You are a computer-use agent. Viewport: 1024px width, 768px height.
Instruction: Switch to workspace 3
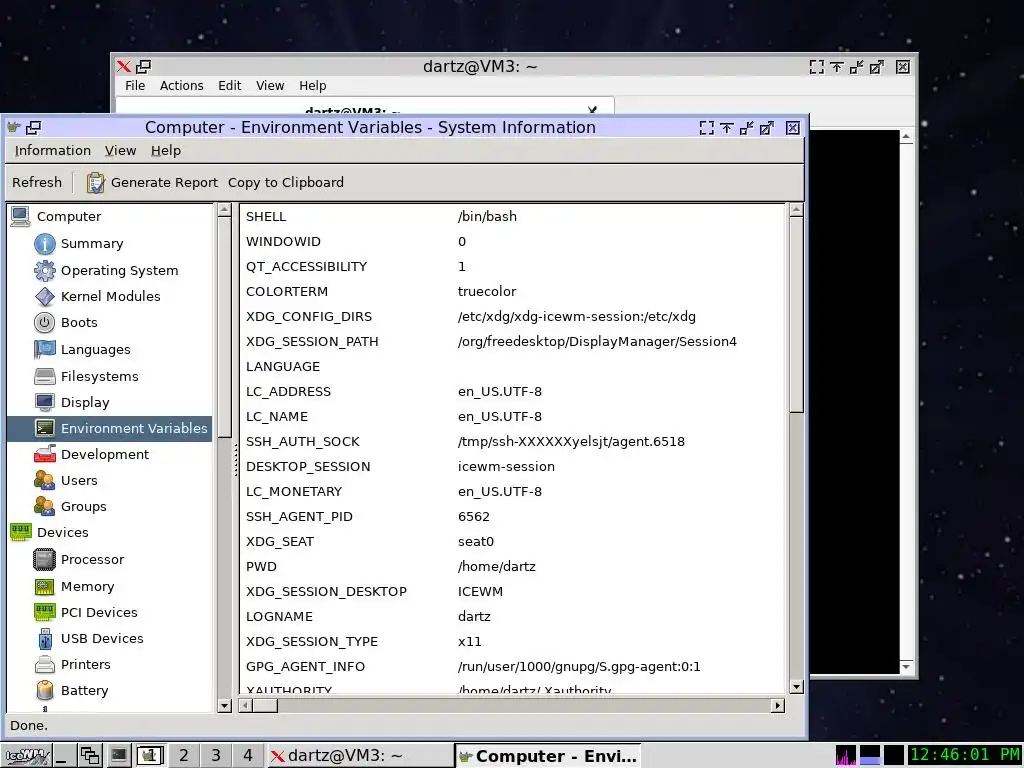(216, 756)
